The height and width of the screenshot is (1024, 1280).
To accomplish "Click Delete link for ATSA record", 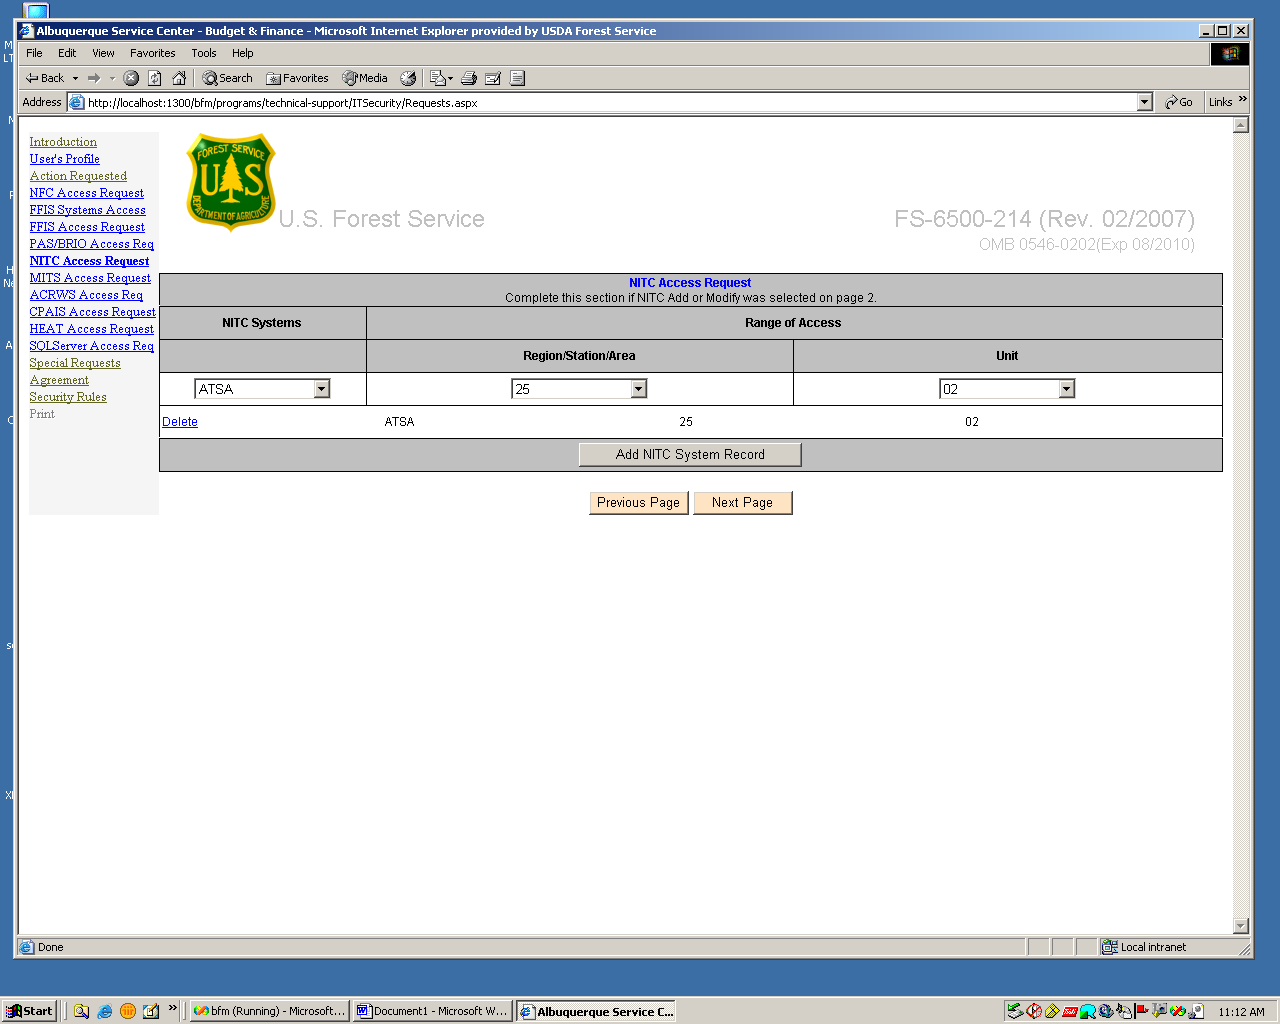I will pos(180,422).
